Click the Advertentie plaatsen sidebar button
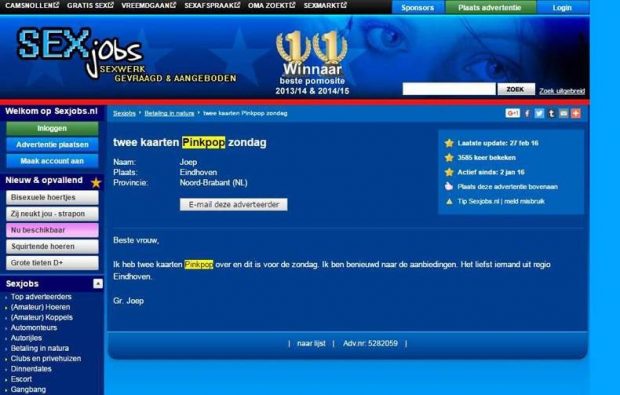620x395 pixels. pos(52,145)
